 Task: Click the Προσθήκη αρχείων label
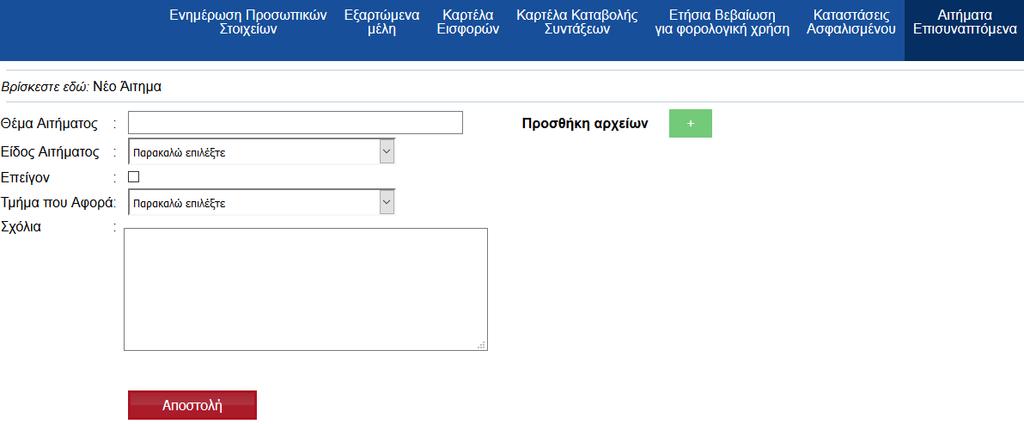[x=585, y=123]
